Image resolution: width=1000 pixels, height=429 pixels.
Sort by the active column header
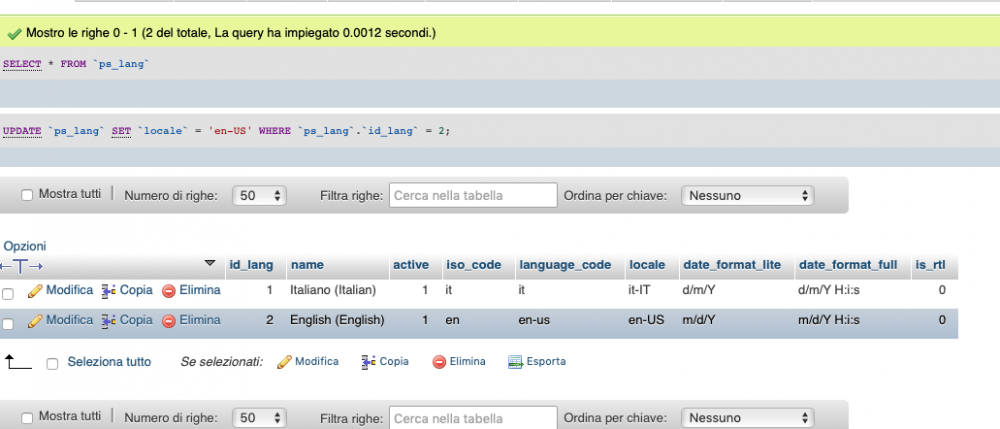coord(411,265)
